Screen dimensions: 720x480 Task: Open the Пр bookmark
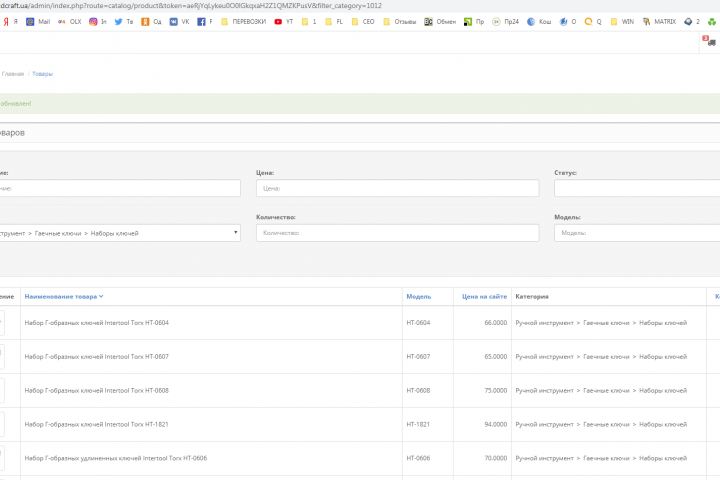(x=474, y=22)
